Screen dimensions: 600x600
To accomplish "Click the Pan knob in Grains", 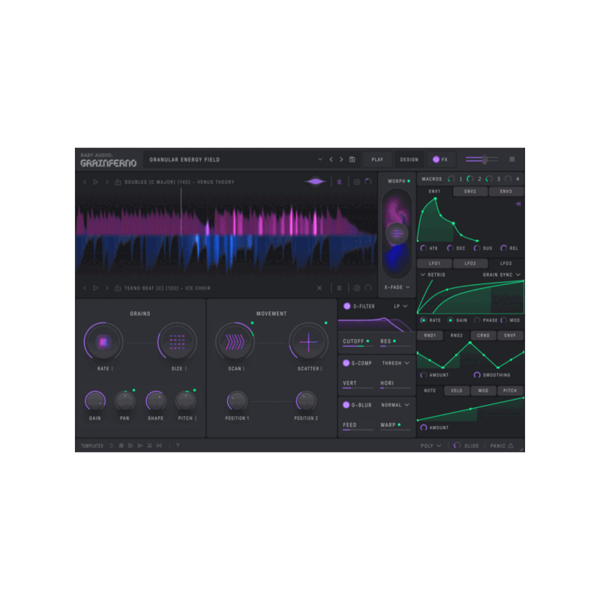I will (x=125, y=401).
